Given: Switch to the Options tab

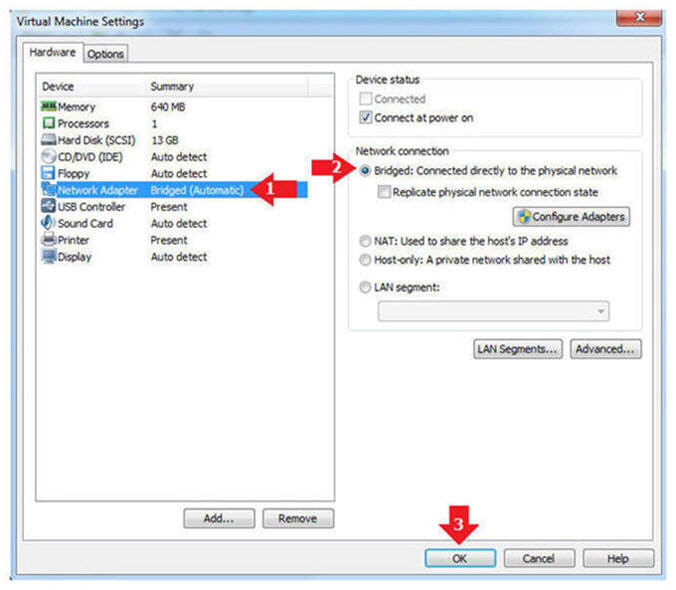Looking at the screenshot, I should (x=106, y=54).
